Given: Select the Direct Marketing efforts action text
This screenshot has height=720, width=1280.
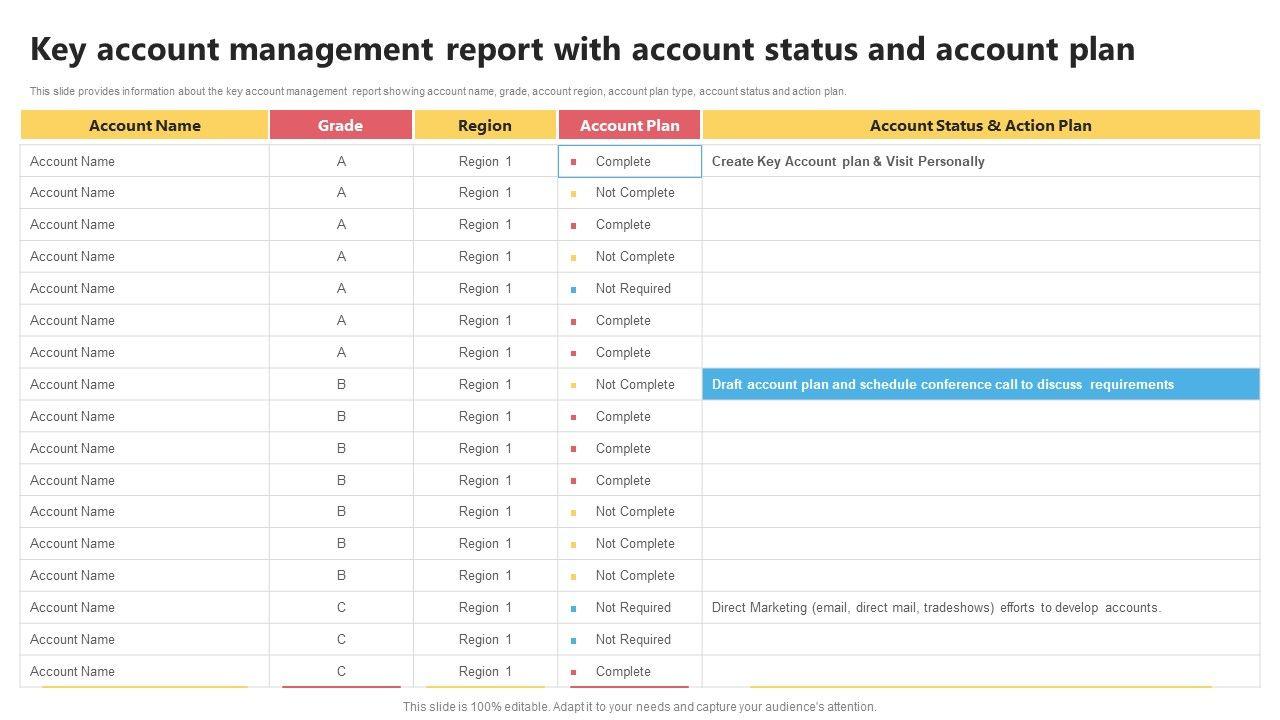Looking at the screenshot, I should pos(936,607).
